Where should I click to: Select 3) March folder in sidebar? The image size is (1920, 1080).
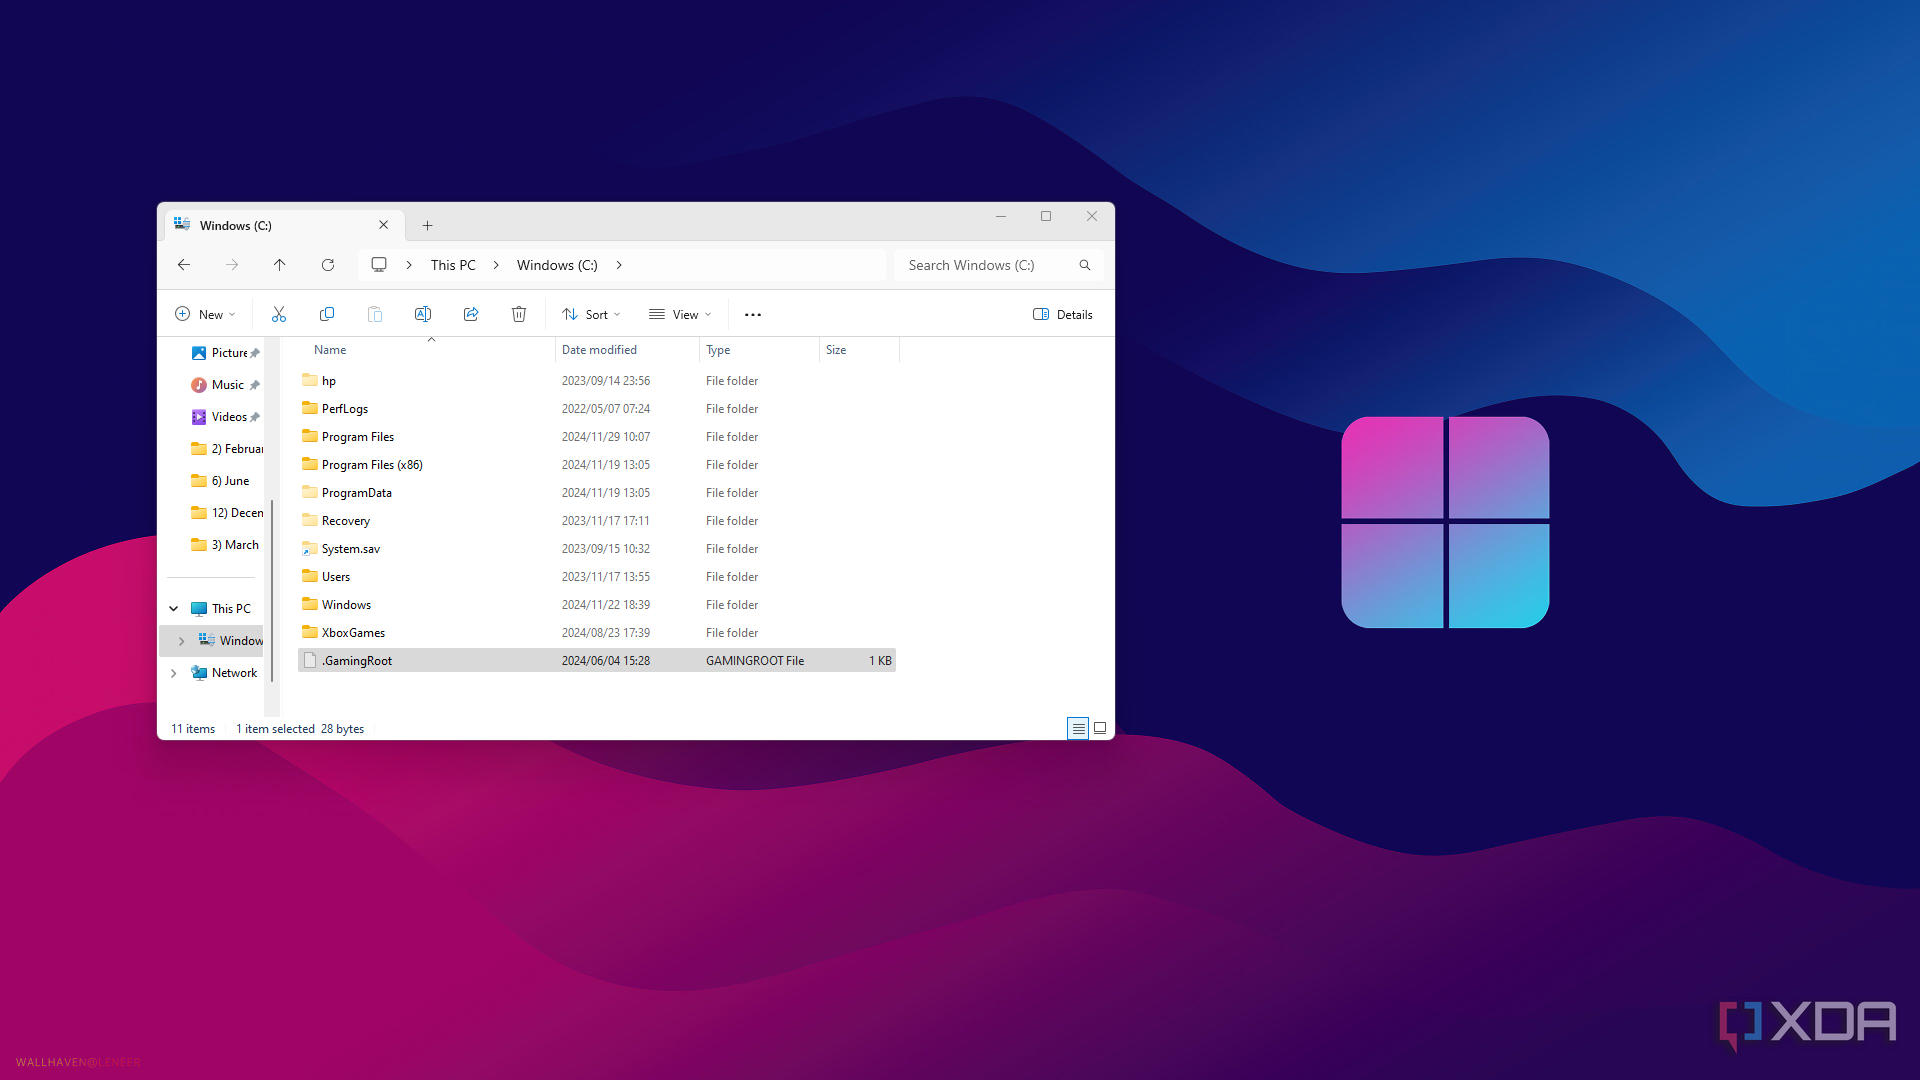(226, 545)
